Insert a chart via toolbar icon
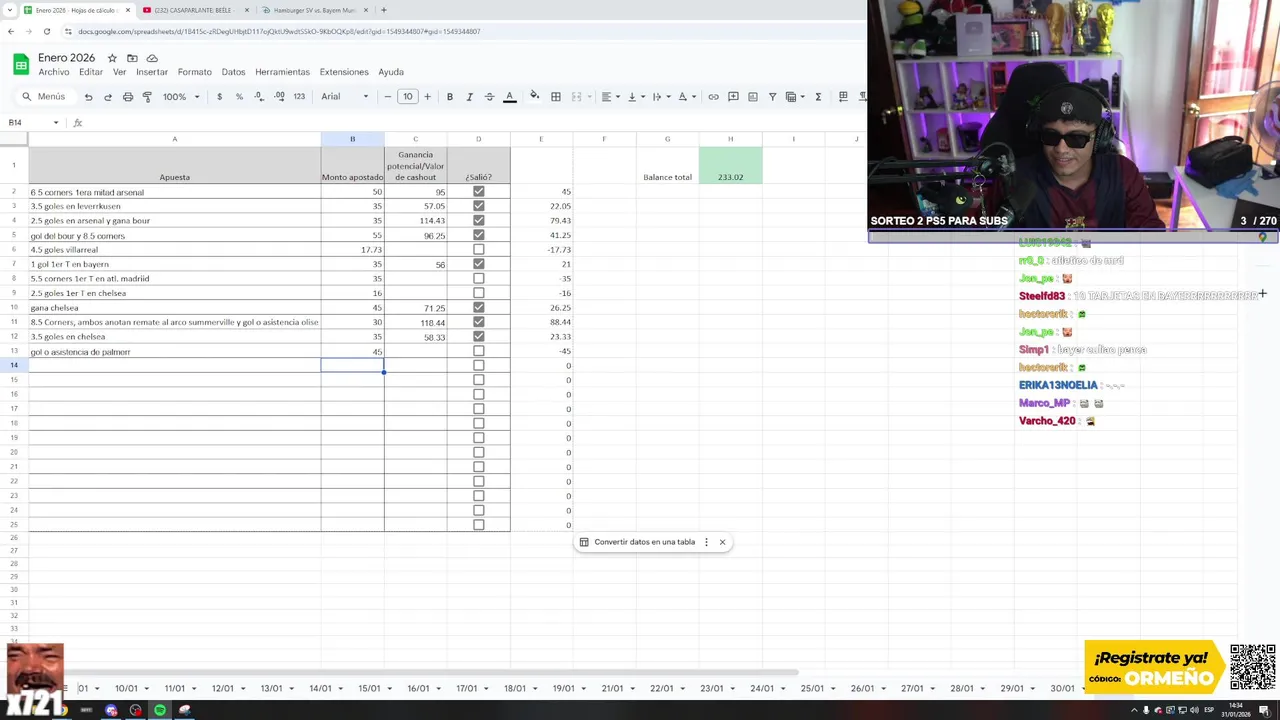 (753, 97)
